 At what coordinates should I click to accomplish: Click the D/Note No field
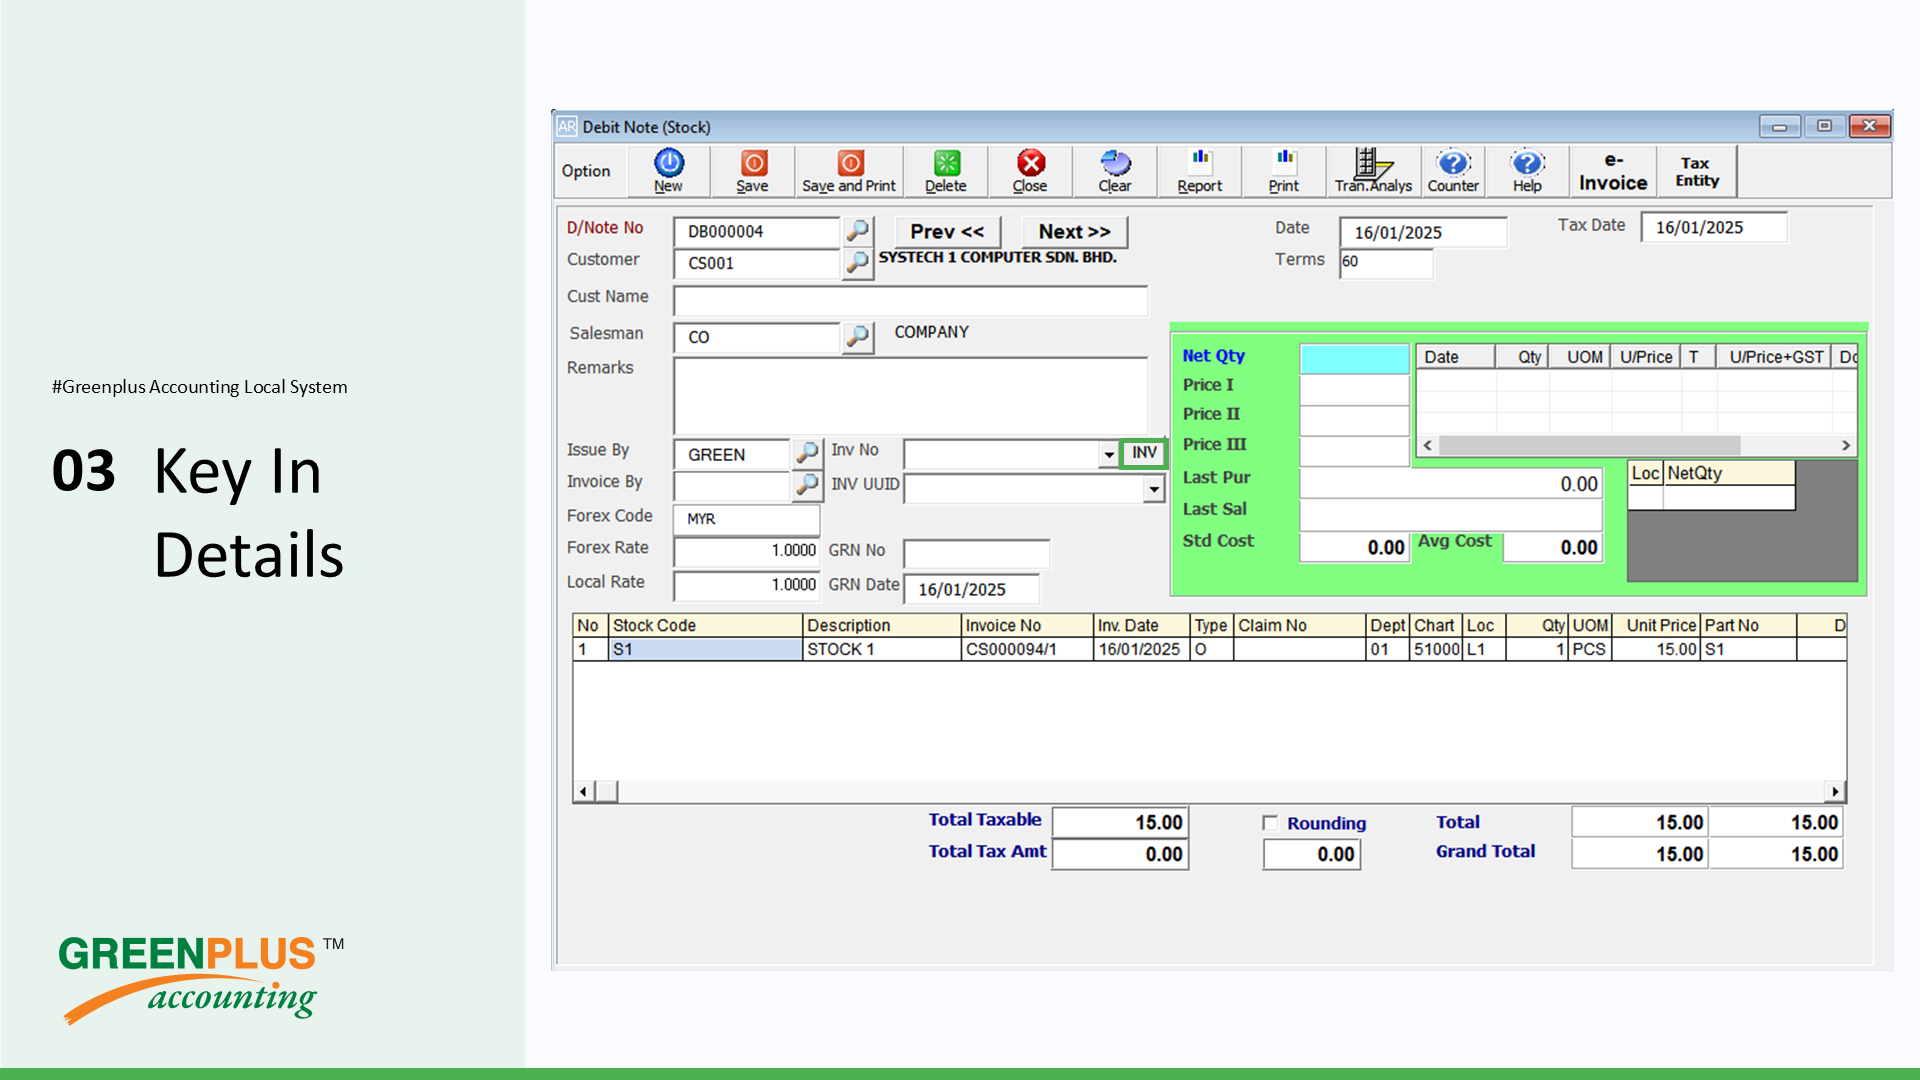click(x=757, y=232)
